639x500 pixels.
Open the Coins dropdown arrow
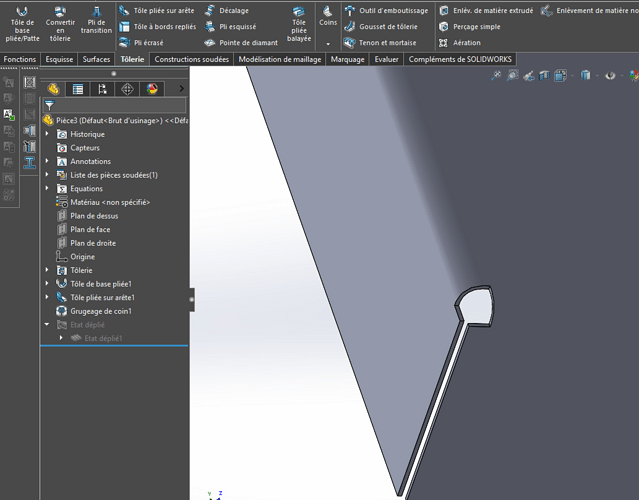coord(327,44)
